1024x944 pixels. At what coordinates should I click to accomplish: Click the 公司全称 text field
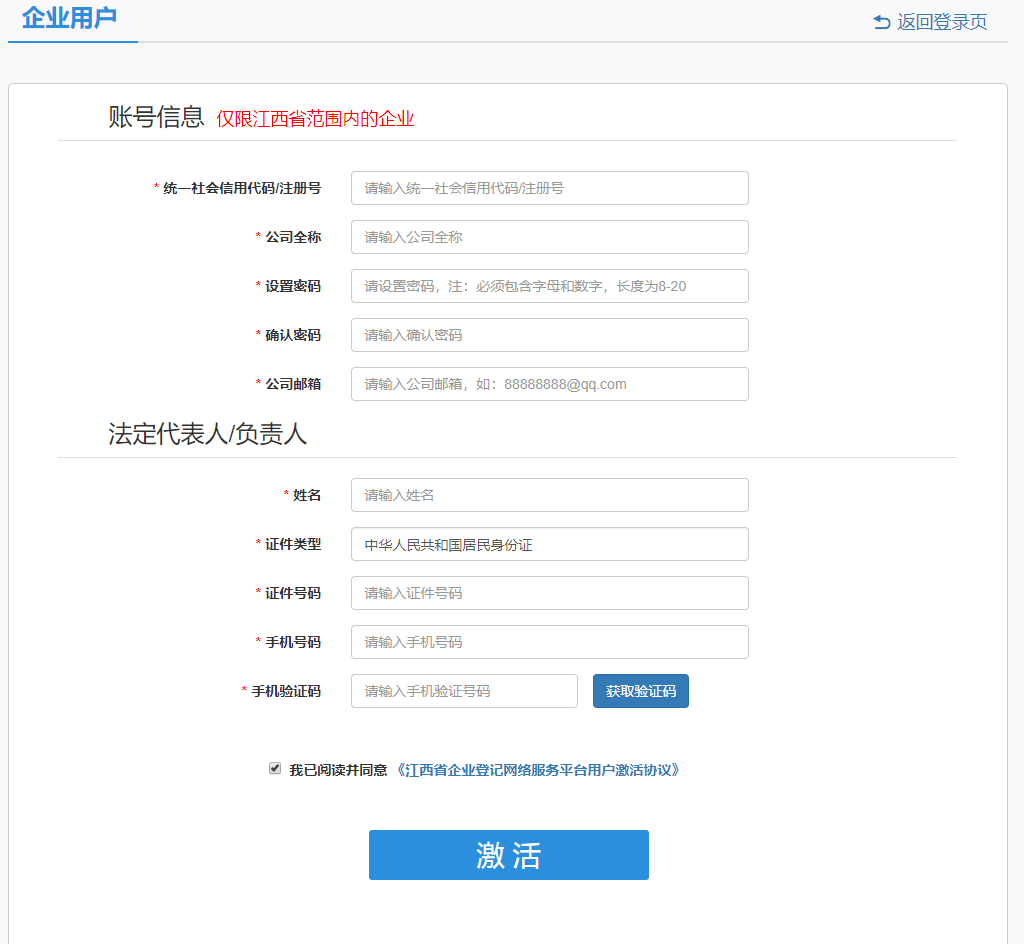click(549, 237)
